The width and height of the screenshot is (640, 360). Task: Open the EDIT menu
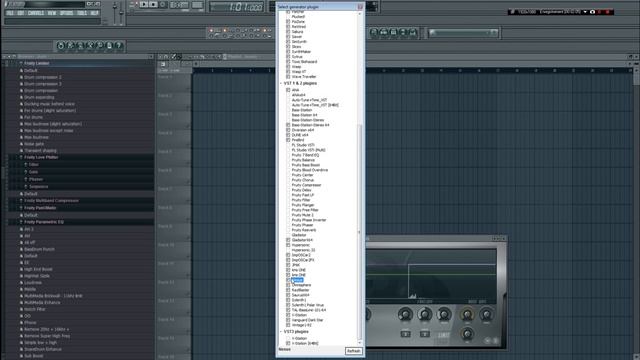click(20, 13)
